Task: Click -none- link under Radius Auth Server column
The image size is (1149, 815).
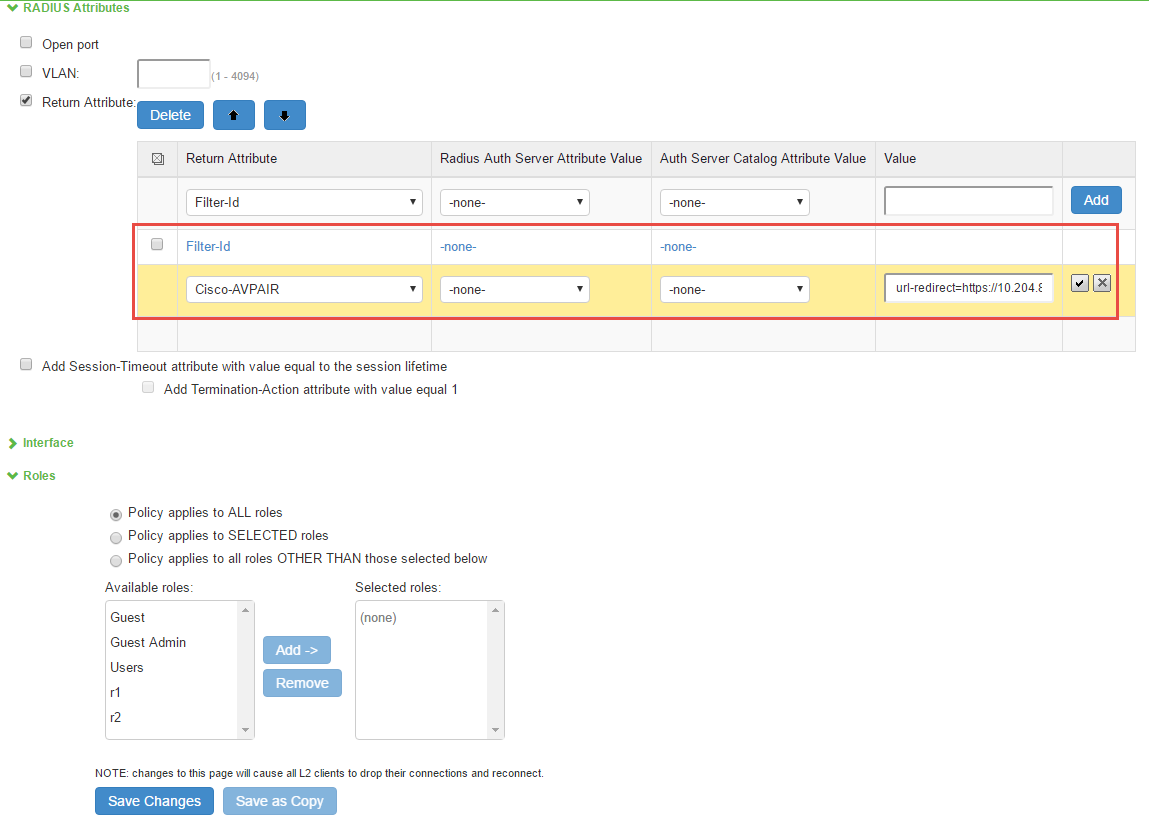Action: (x=458, y=247)
